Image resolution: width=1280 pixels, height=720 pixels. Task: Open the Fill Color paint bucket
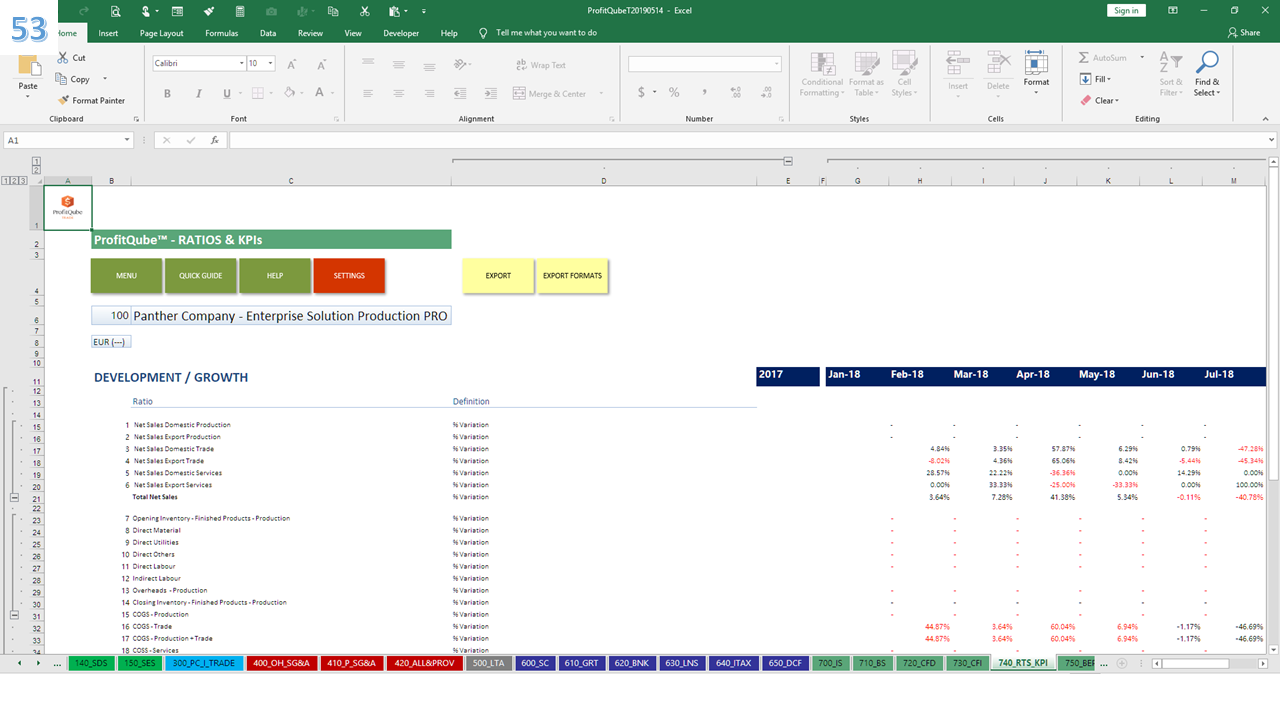288,93
